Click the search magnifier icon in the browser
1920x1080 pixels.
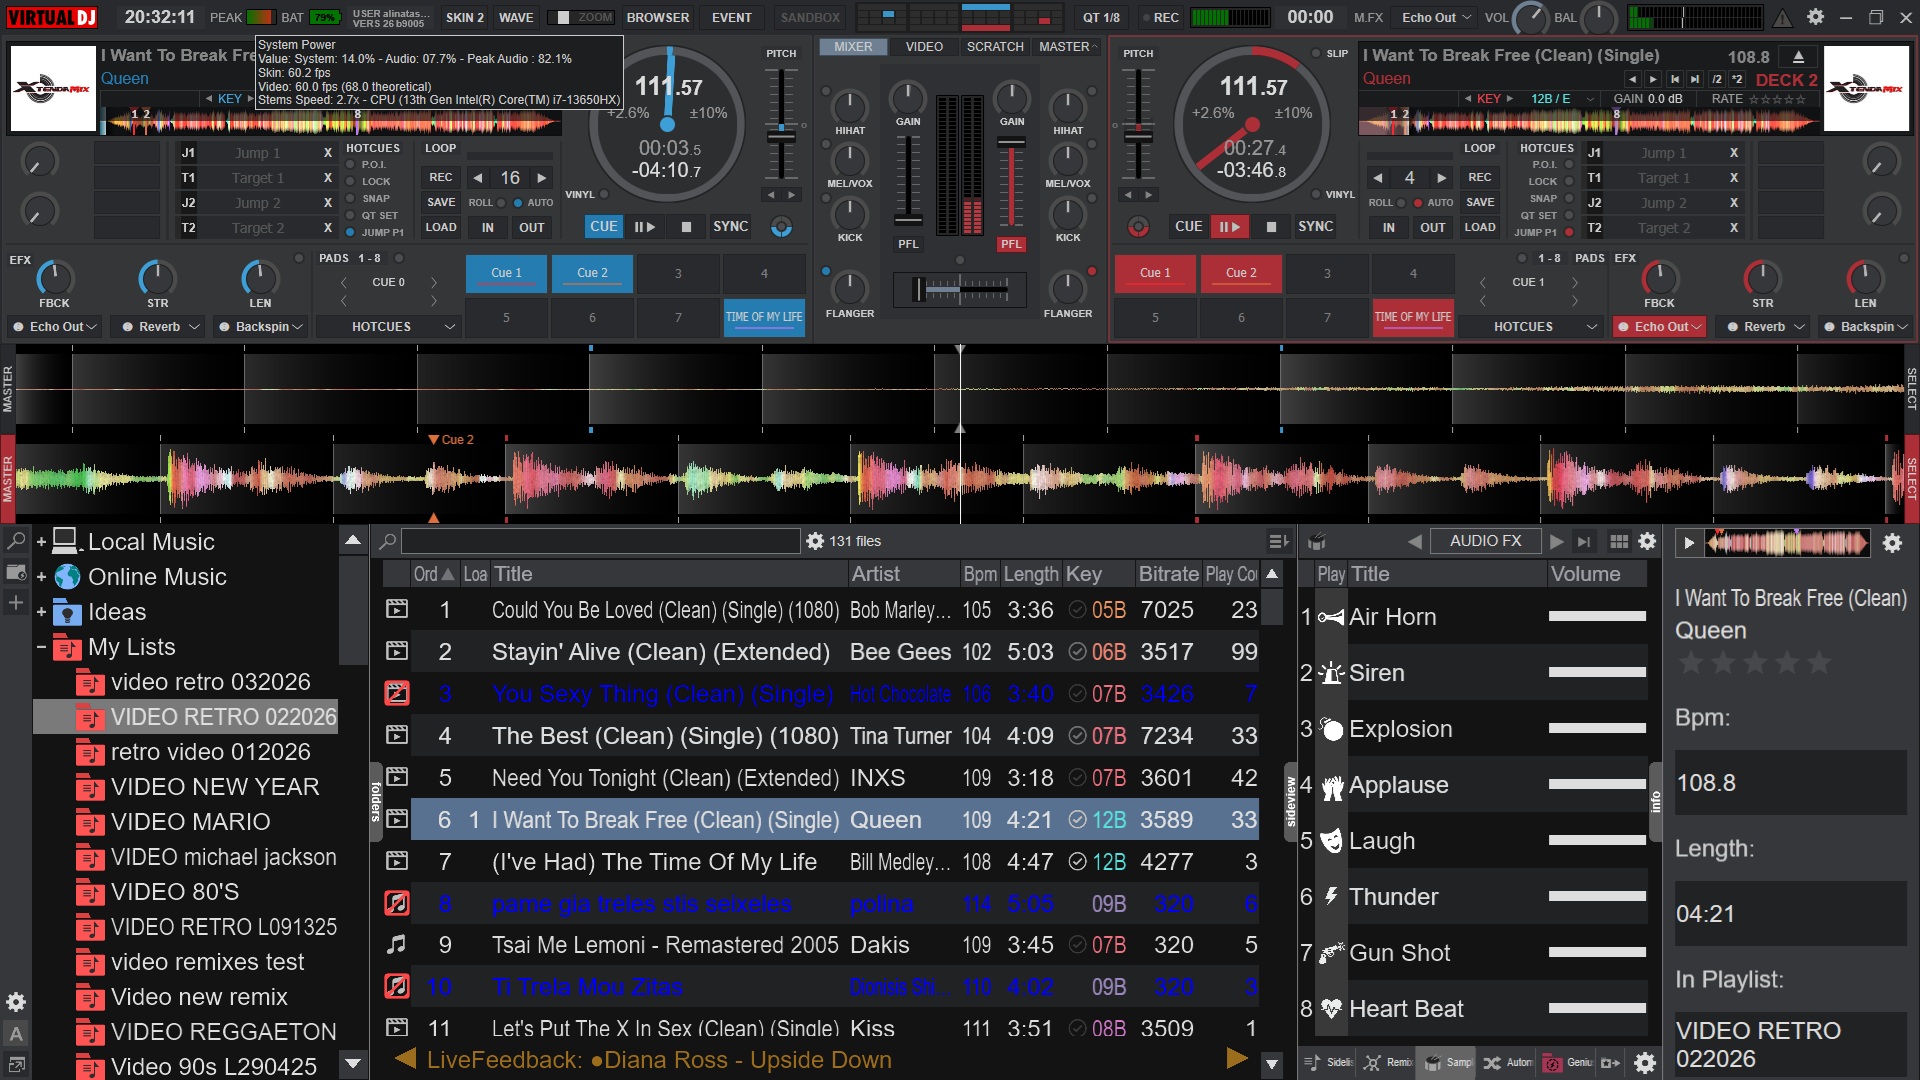click(388, 541)
